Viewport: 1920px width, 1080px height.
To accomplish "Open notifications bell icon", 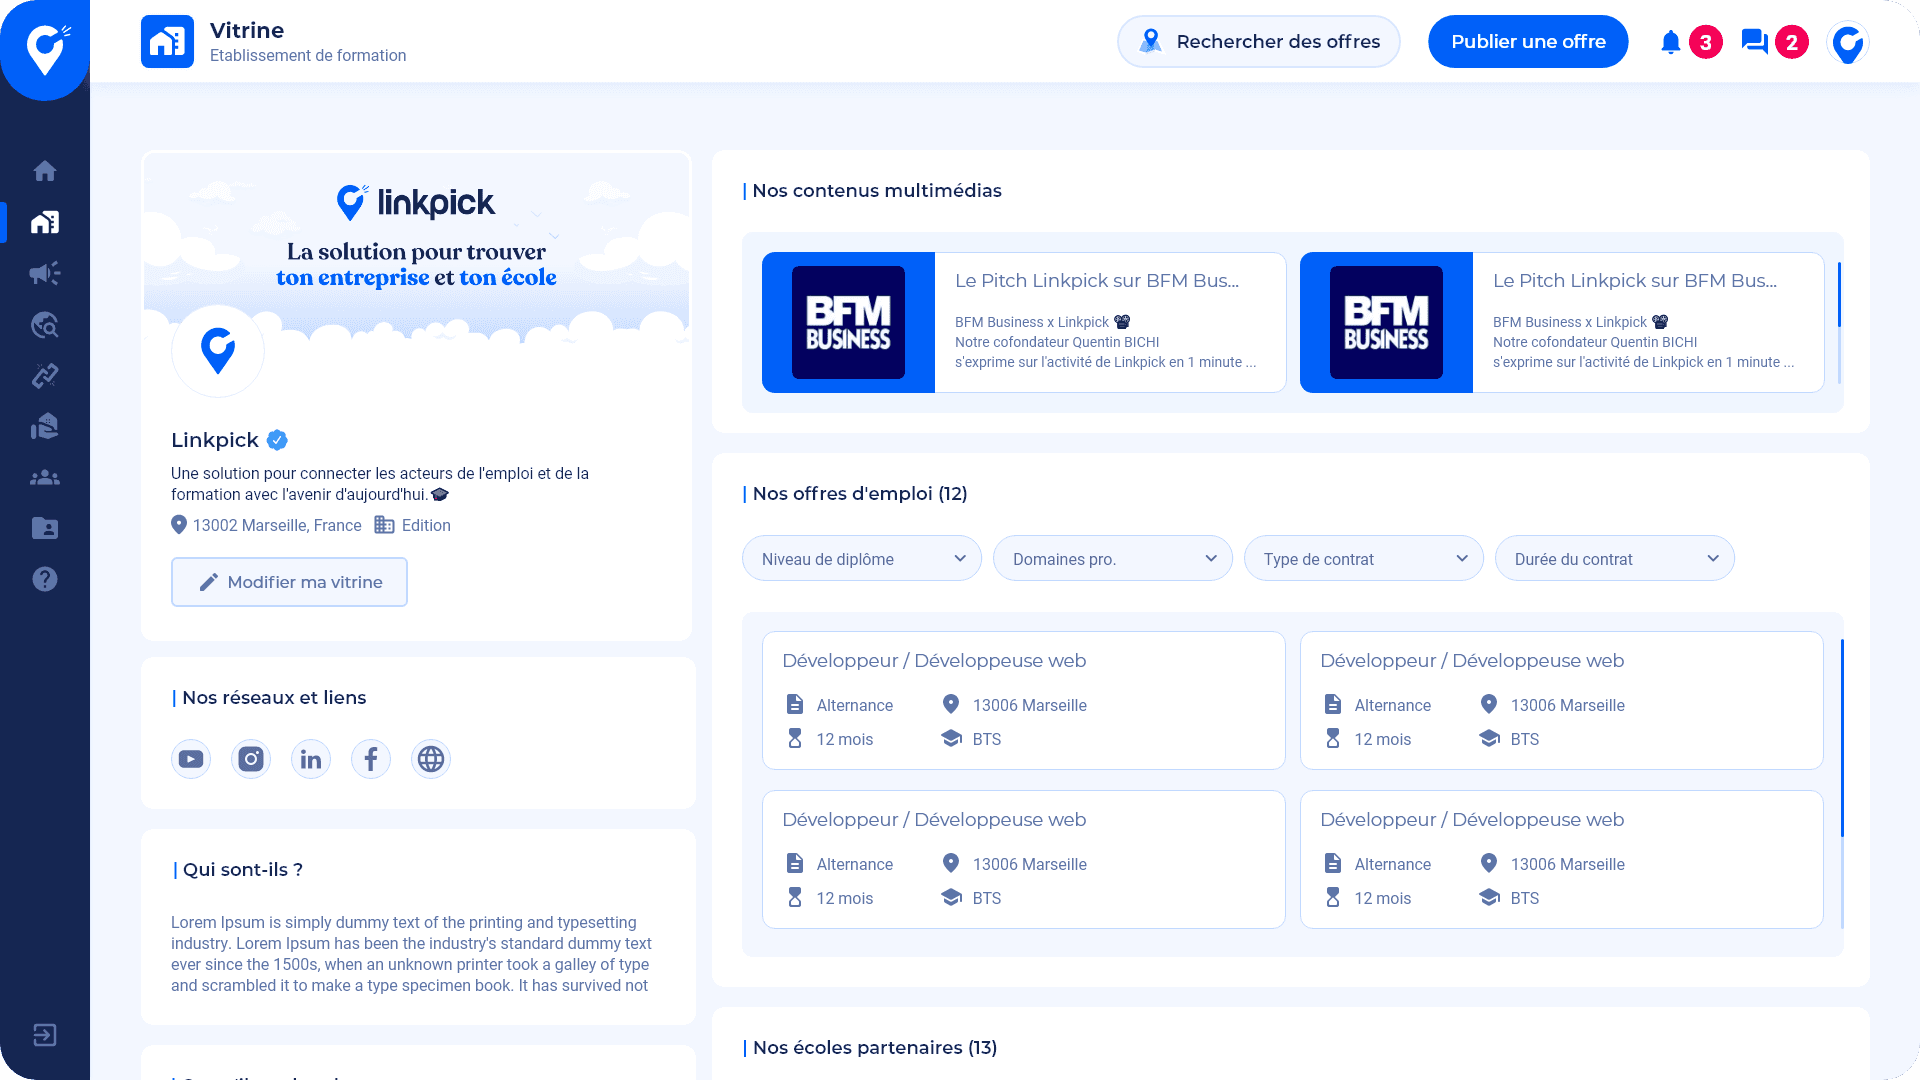I will point(1670,42).
